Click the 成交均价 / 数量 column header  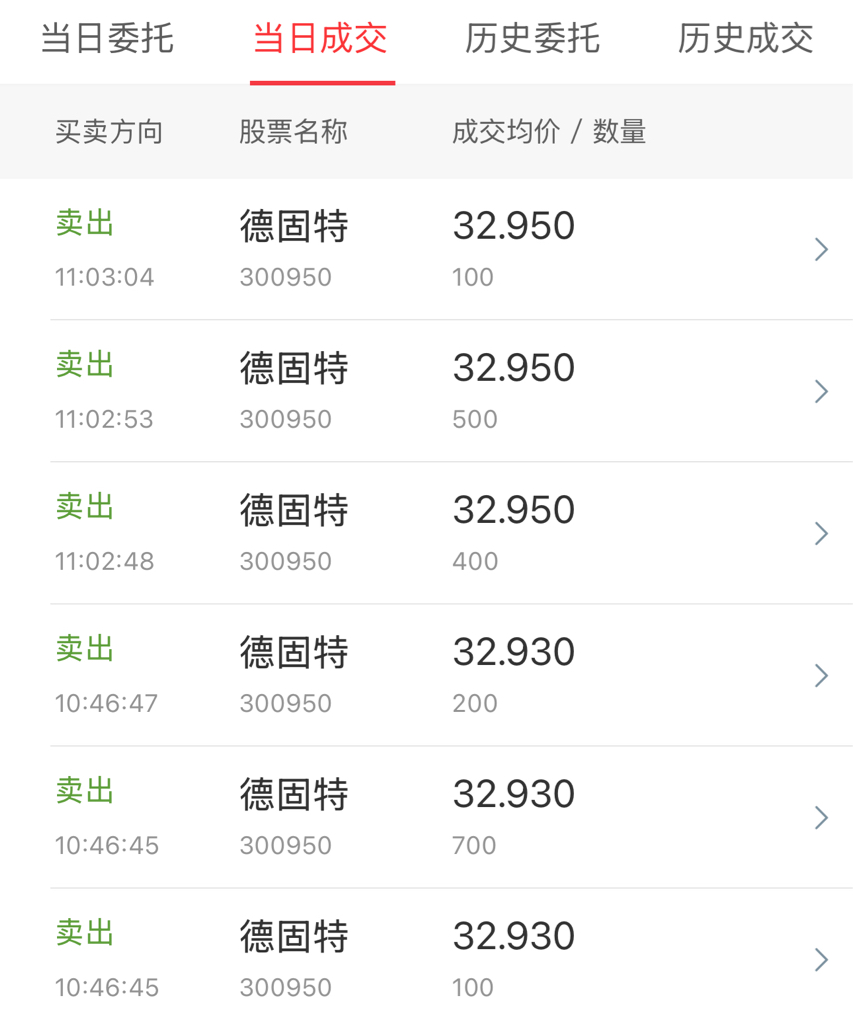tap(549, 132)
